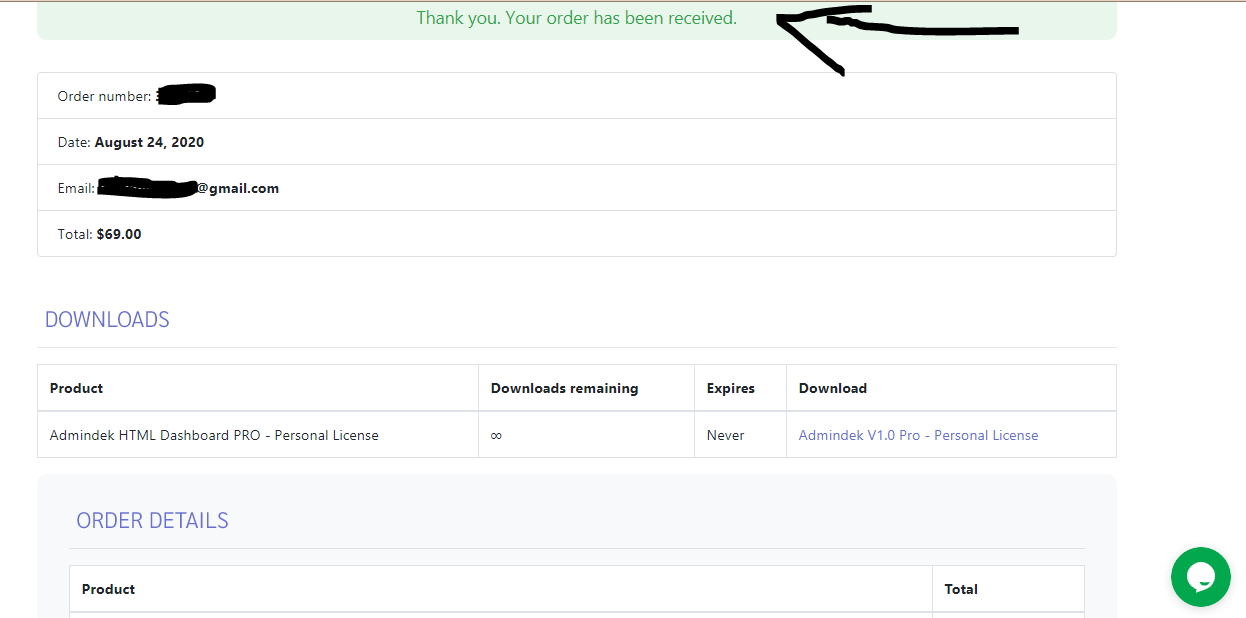
Task: Open the green chat widget bubble
Action: coord(1201,577)
